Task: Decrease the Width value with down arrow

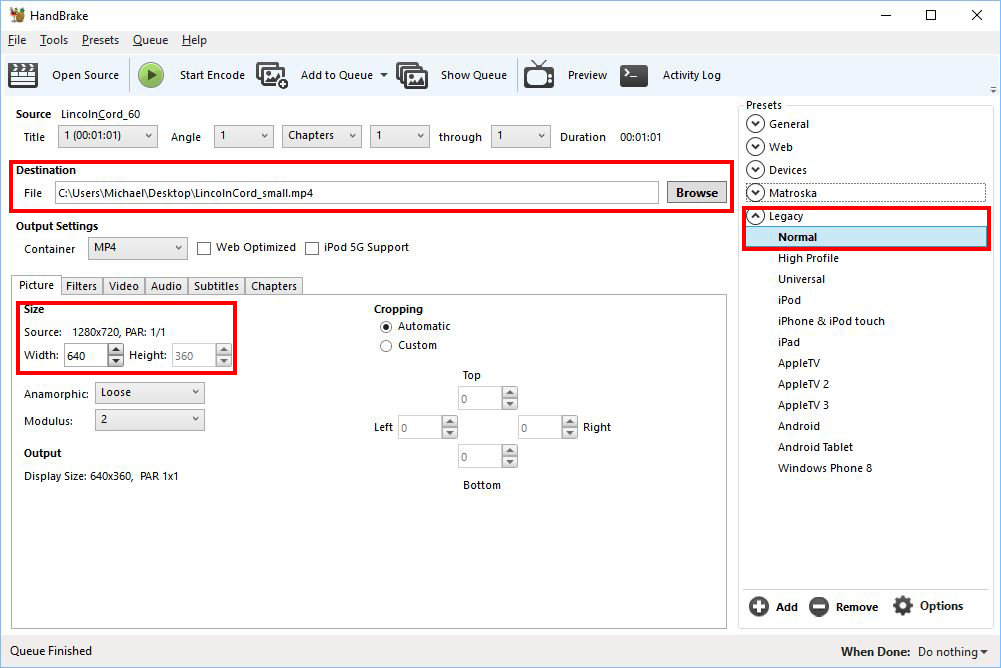Action: [116, 361]
